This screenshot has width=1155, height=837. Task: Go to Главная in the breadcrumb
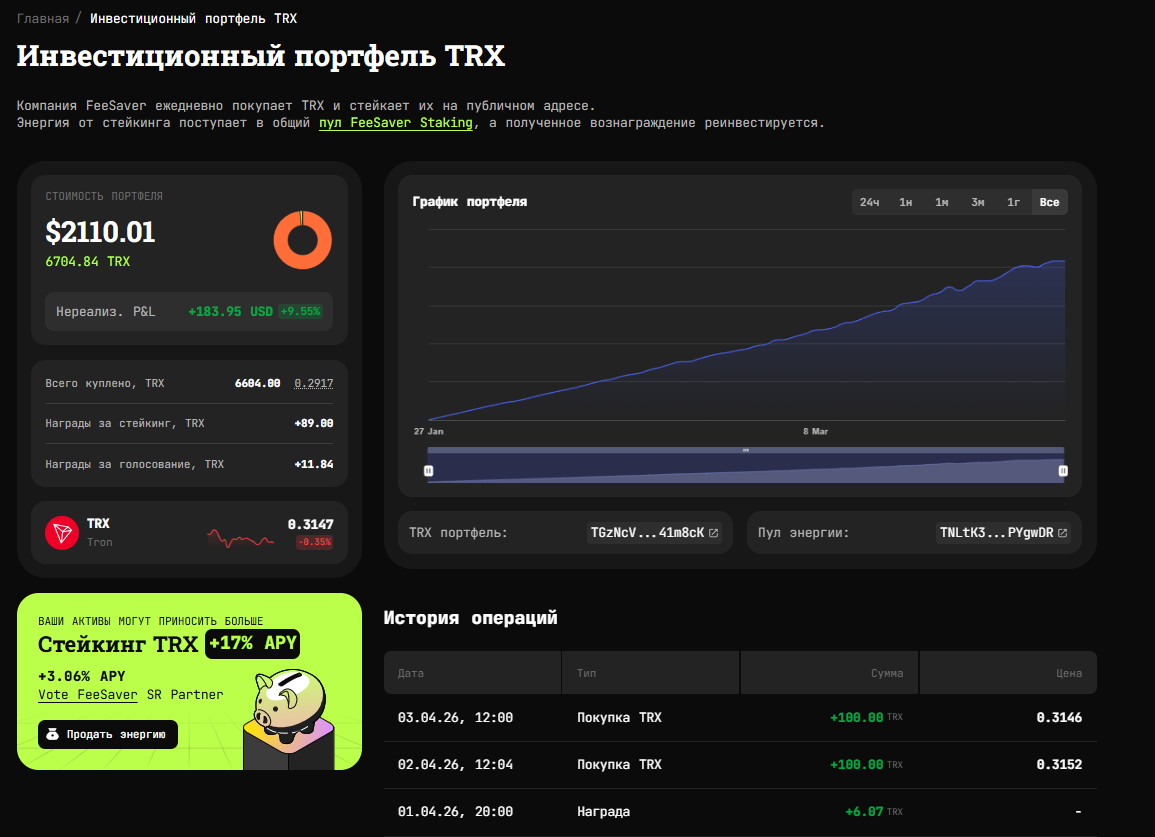pos(43,18)
